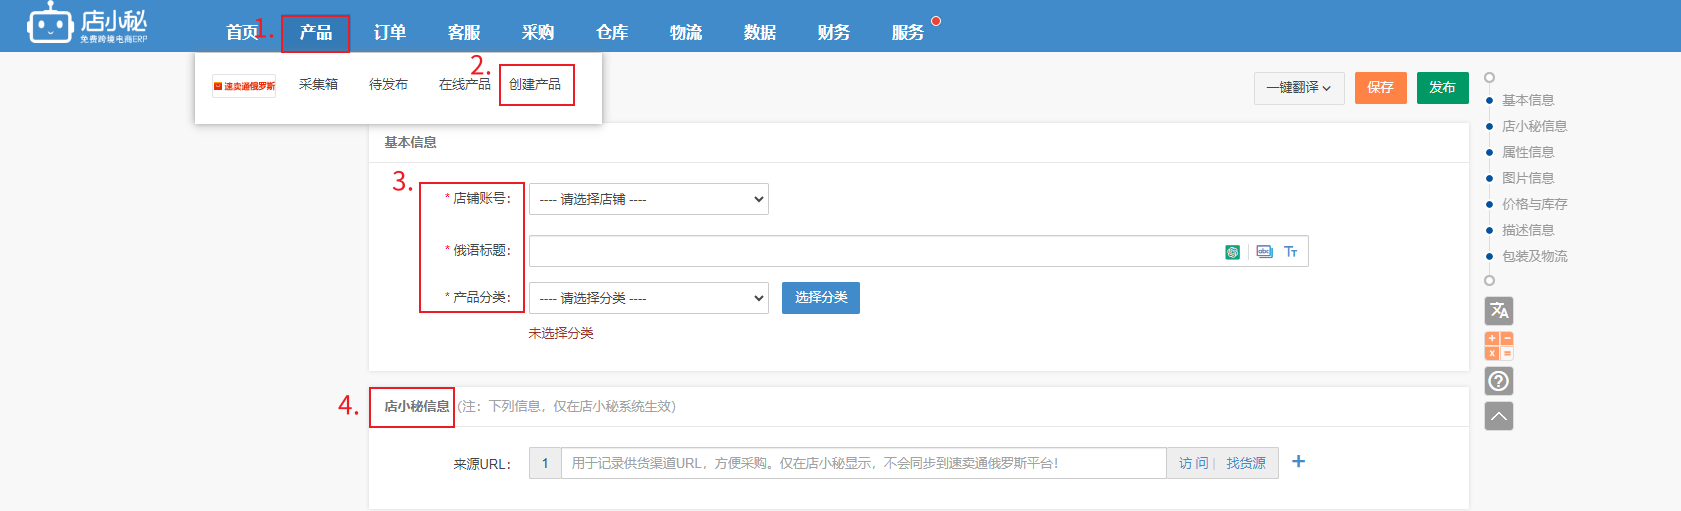1681x511 pixels.
Task: Select 创建产品 in the product submenu
Action: 535,85
